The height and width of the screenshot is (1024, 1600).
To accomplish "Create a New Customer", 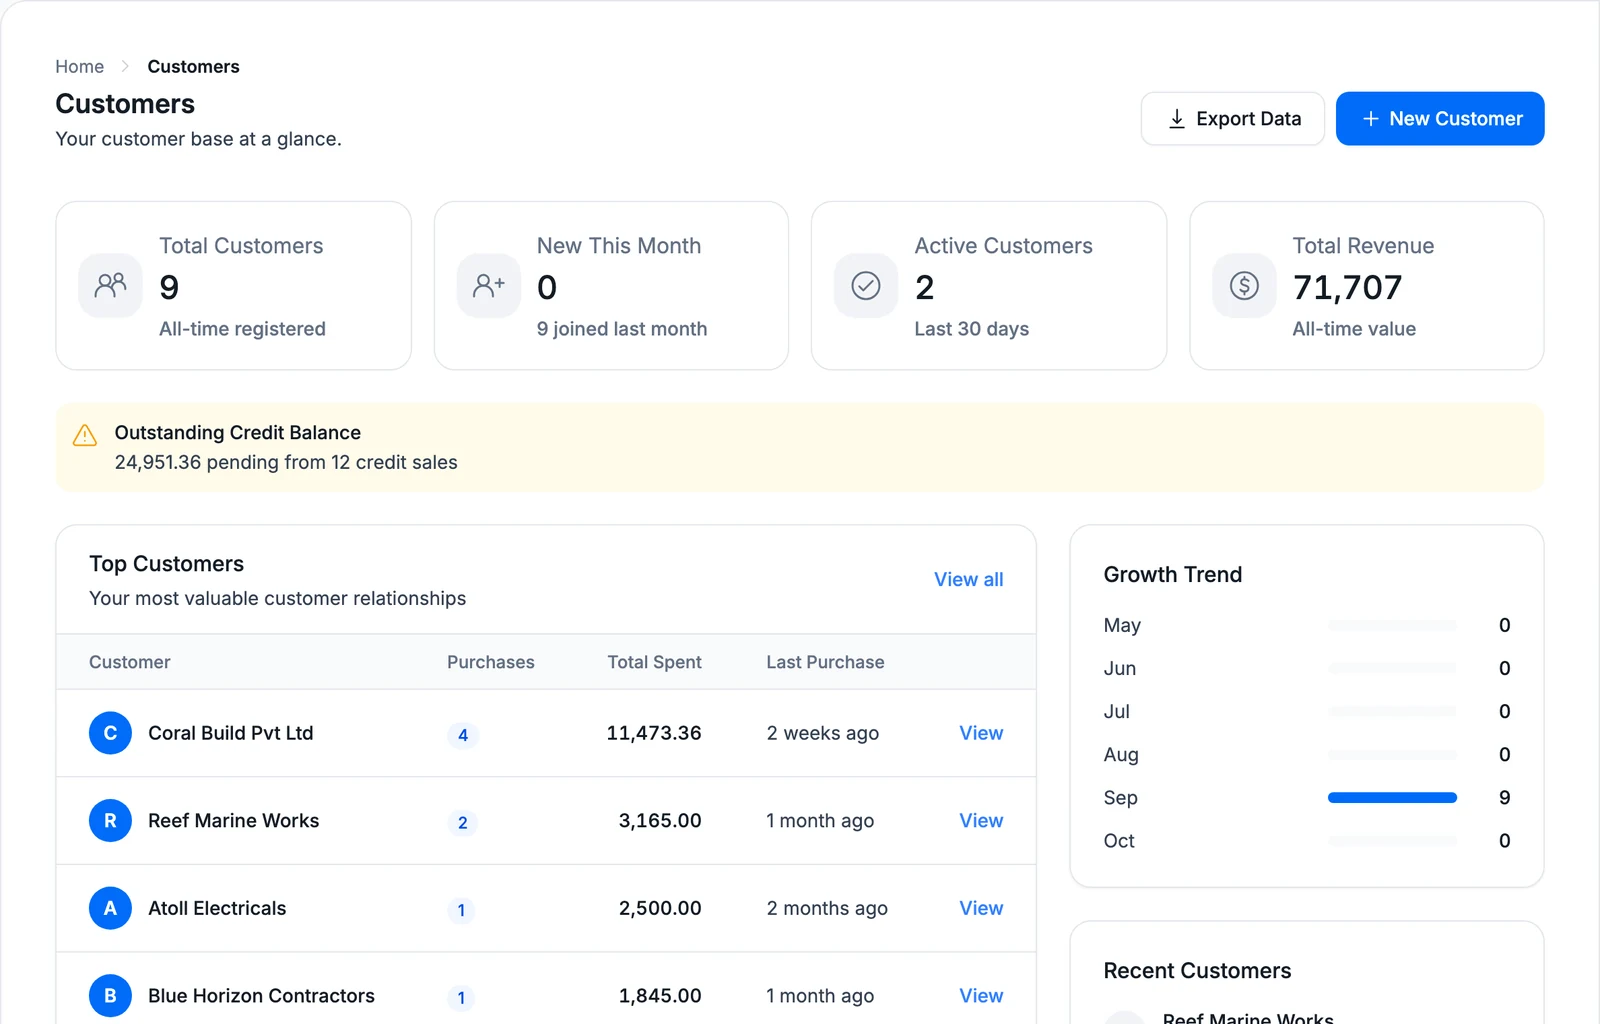I will 1440,119.
